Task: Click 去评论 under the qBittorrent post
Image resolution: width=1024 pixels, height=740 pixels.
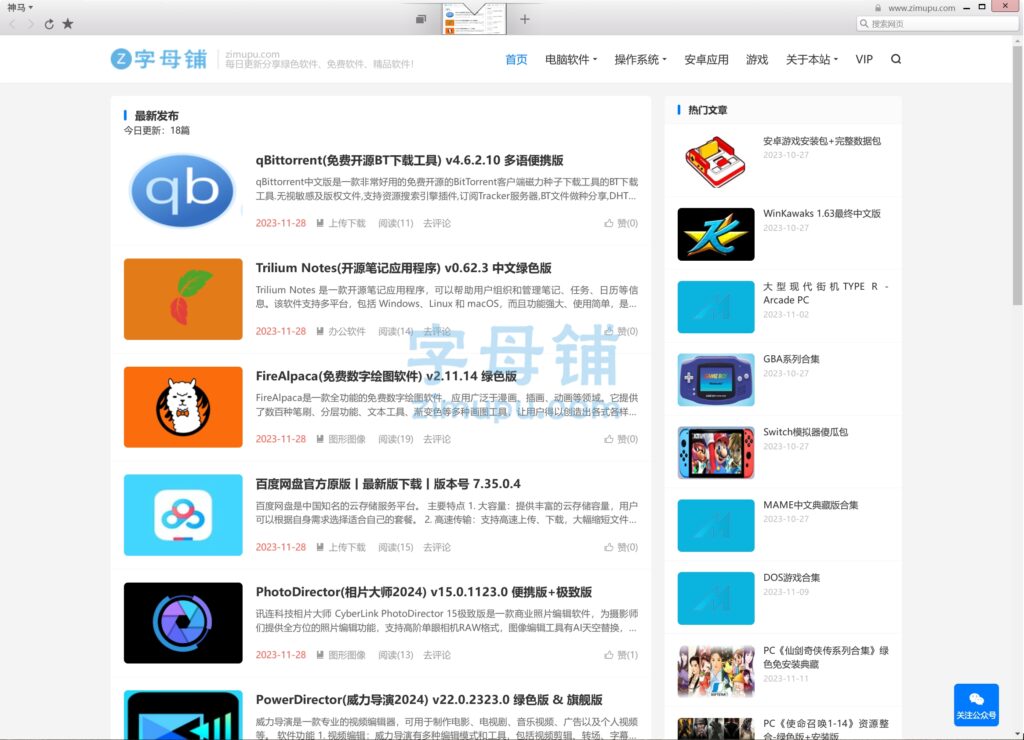Action: 437,223
